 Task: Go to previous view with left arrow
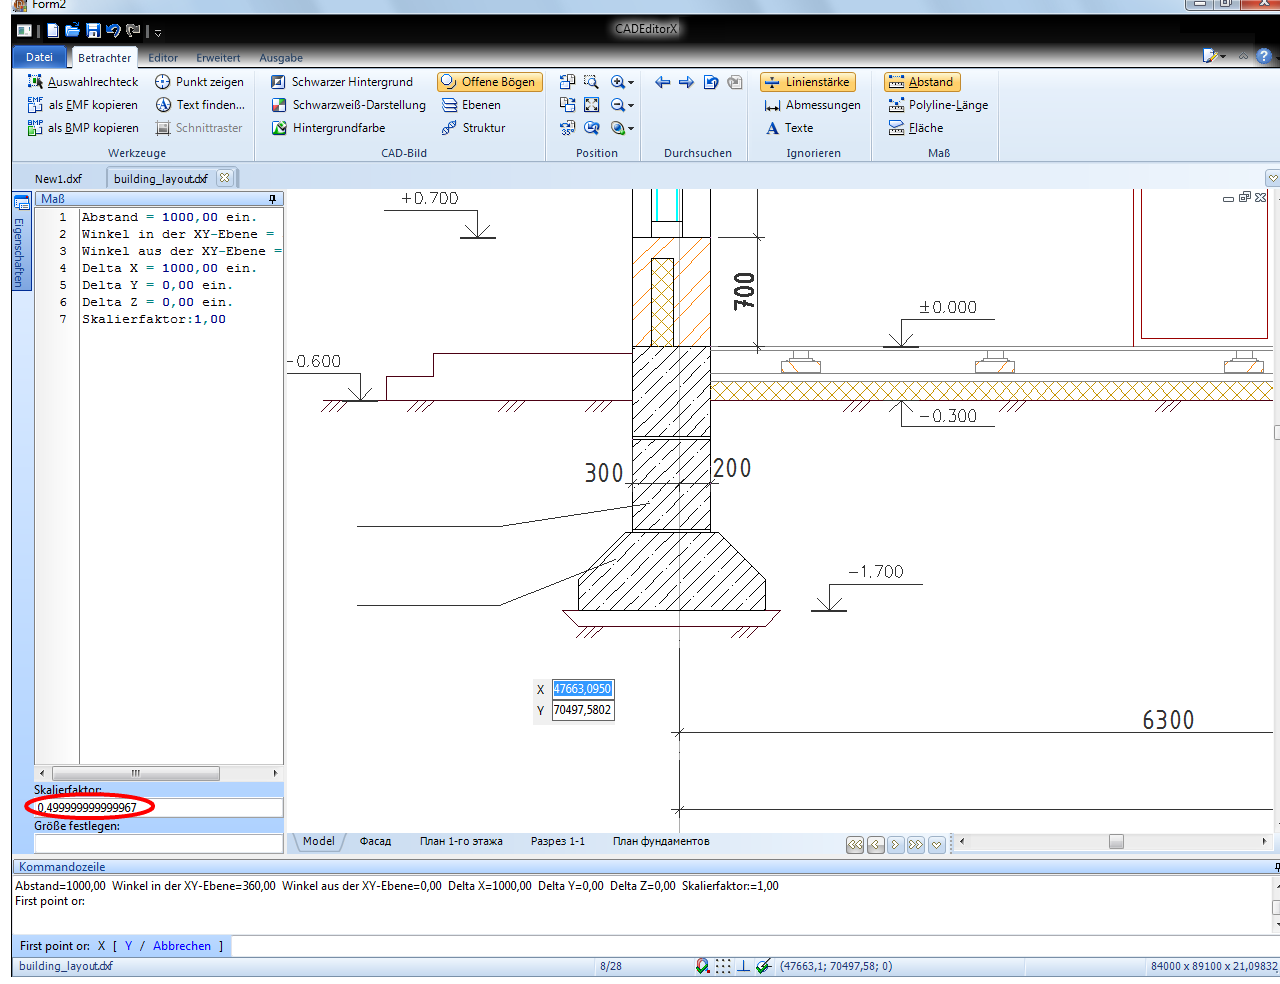click(662, 82)
